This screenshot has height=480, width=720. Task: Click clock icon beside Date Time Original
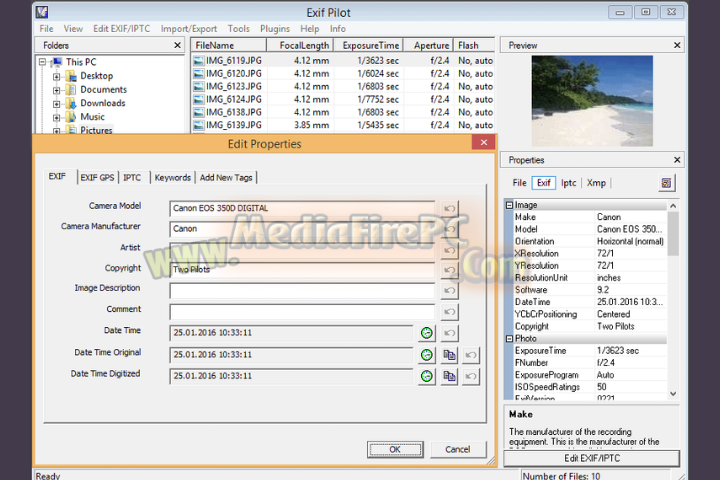(x=427, y=355)
